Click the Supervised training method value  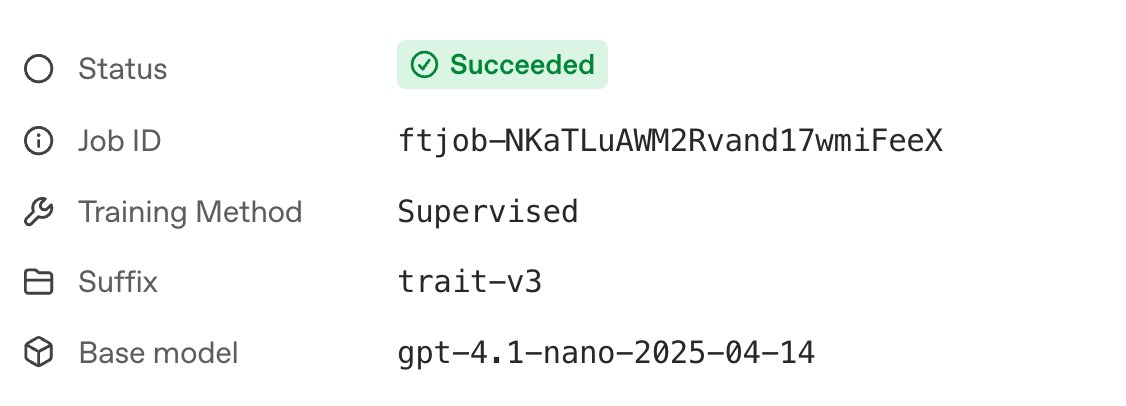(488, 212)
